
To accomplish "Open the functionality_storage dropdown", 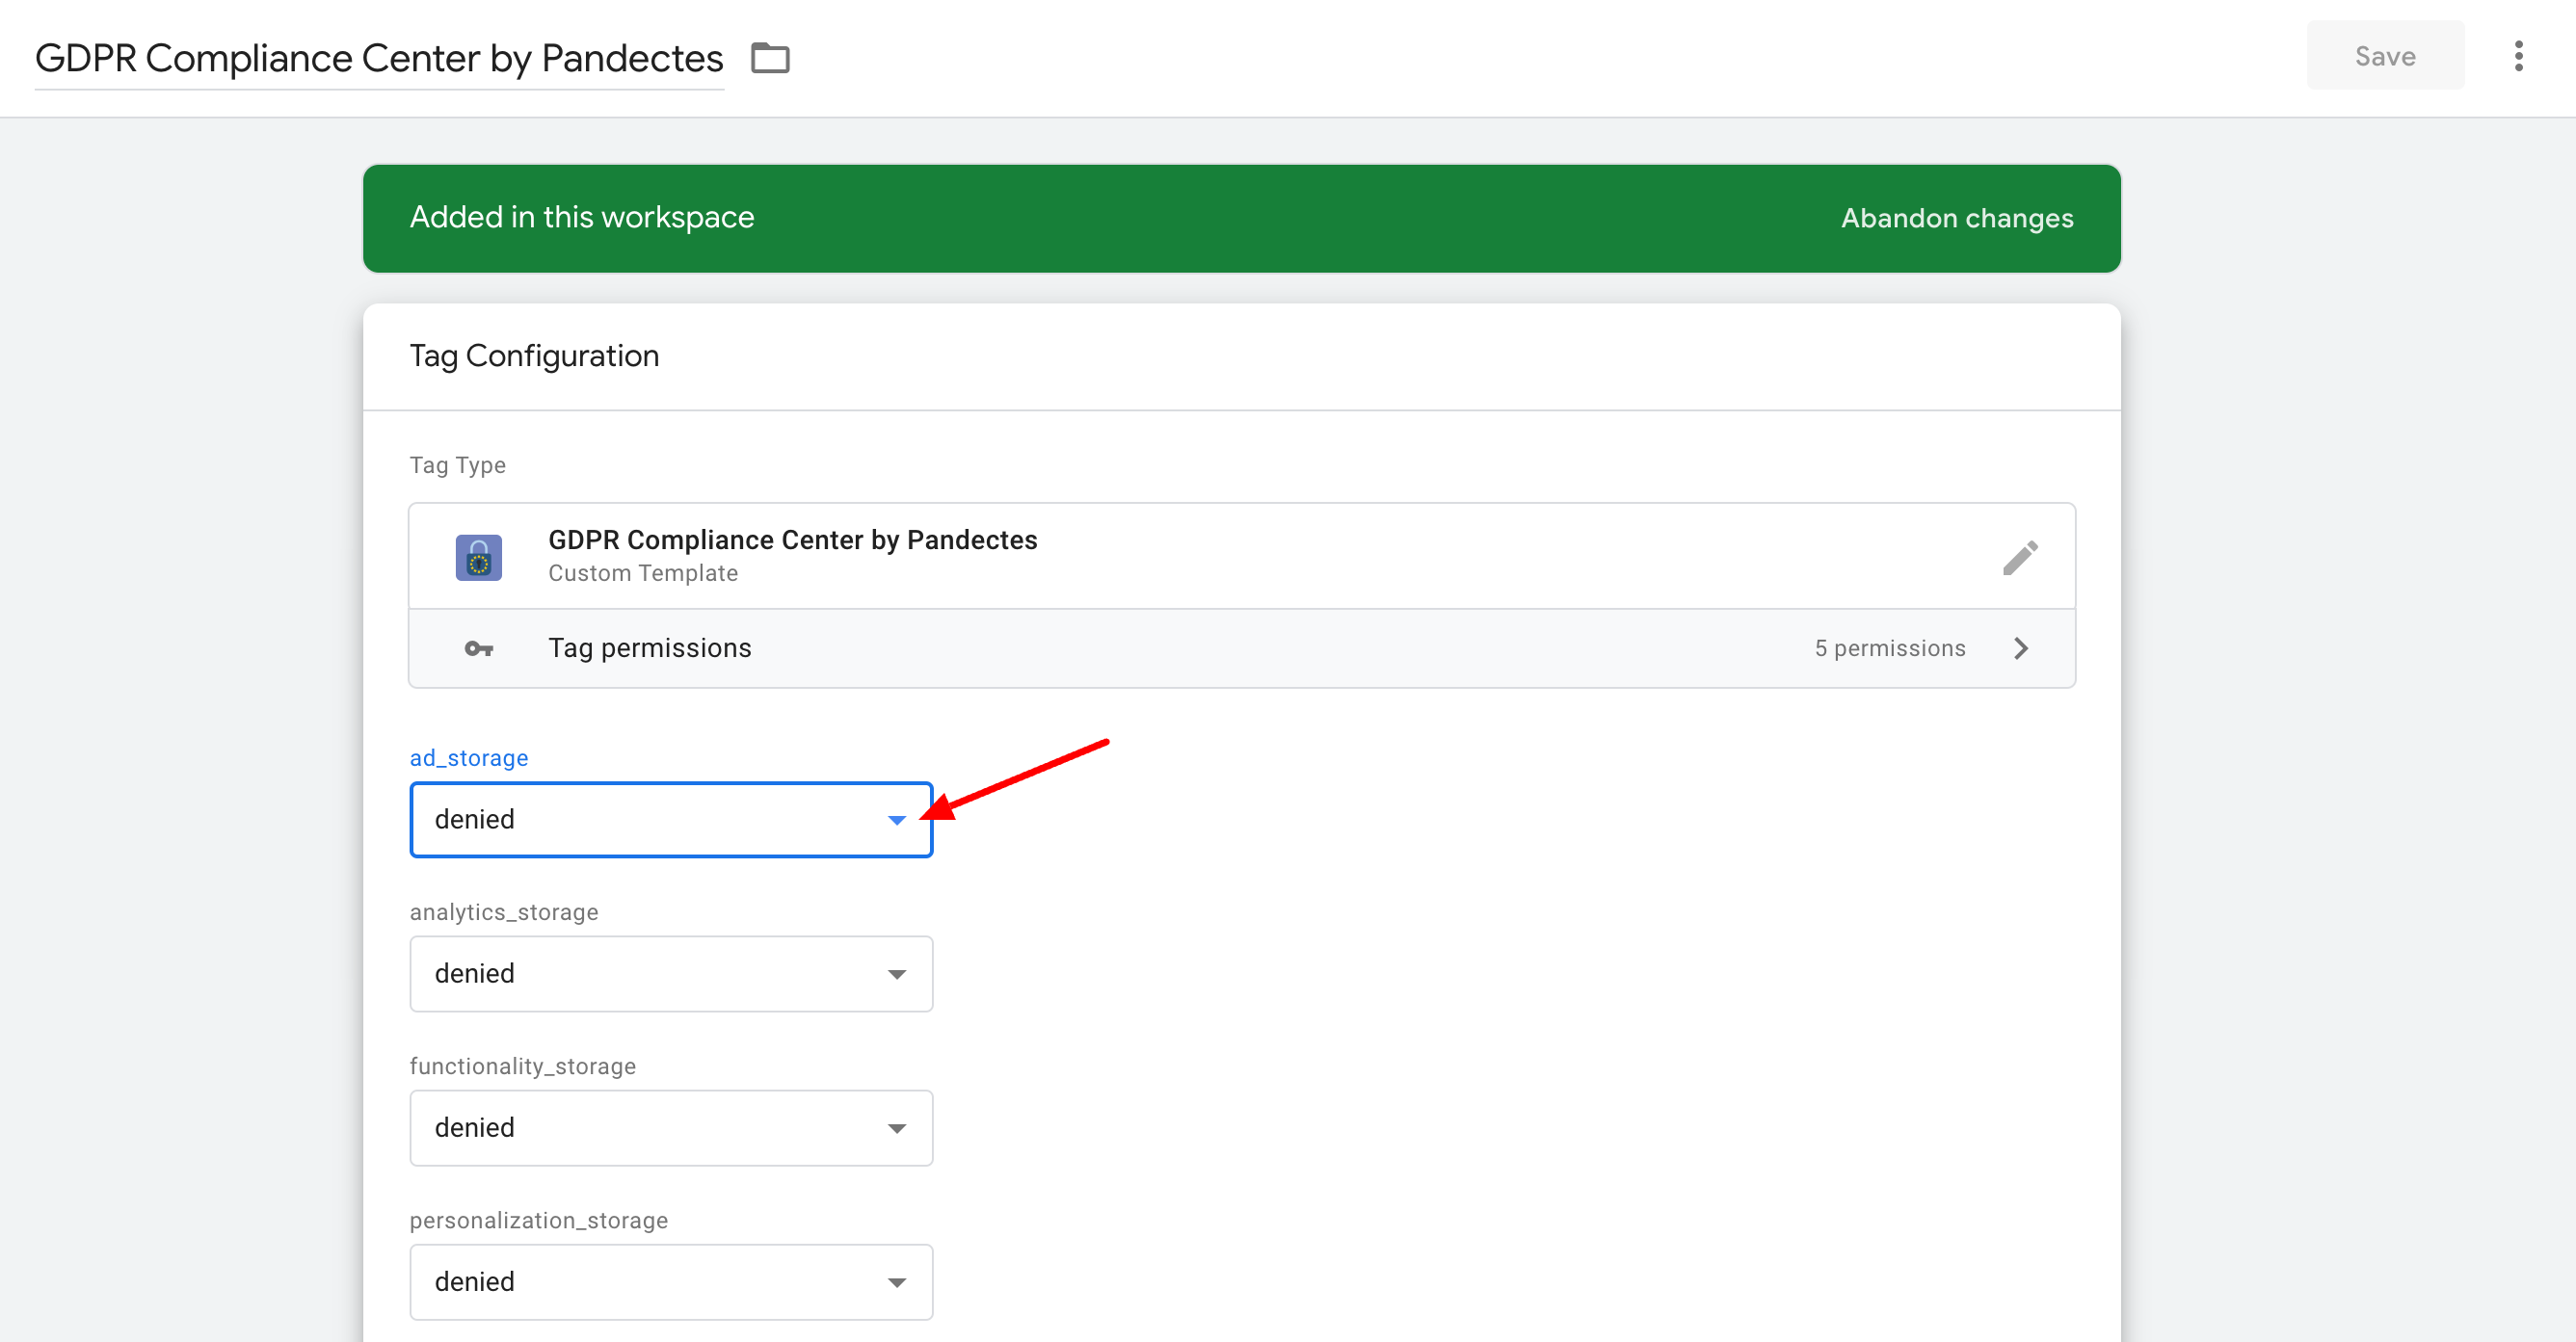I will tap(671, 1128).
